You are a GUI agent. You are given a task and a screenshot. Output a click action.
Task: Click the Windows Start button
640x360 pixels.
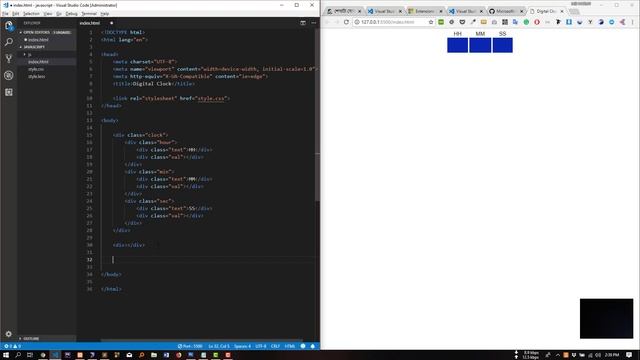(6, 355)
